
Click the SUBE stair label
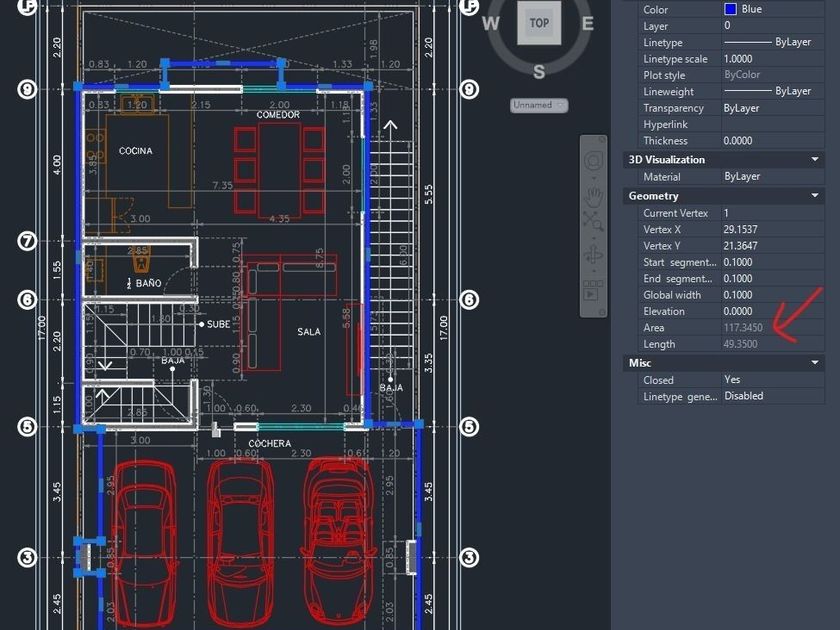point(219,324)
